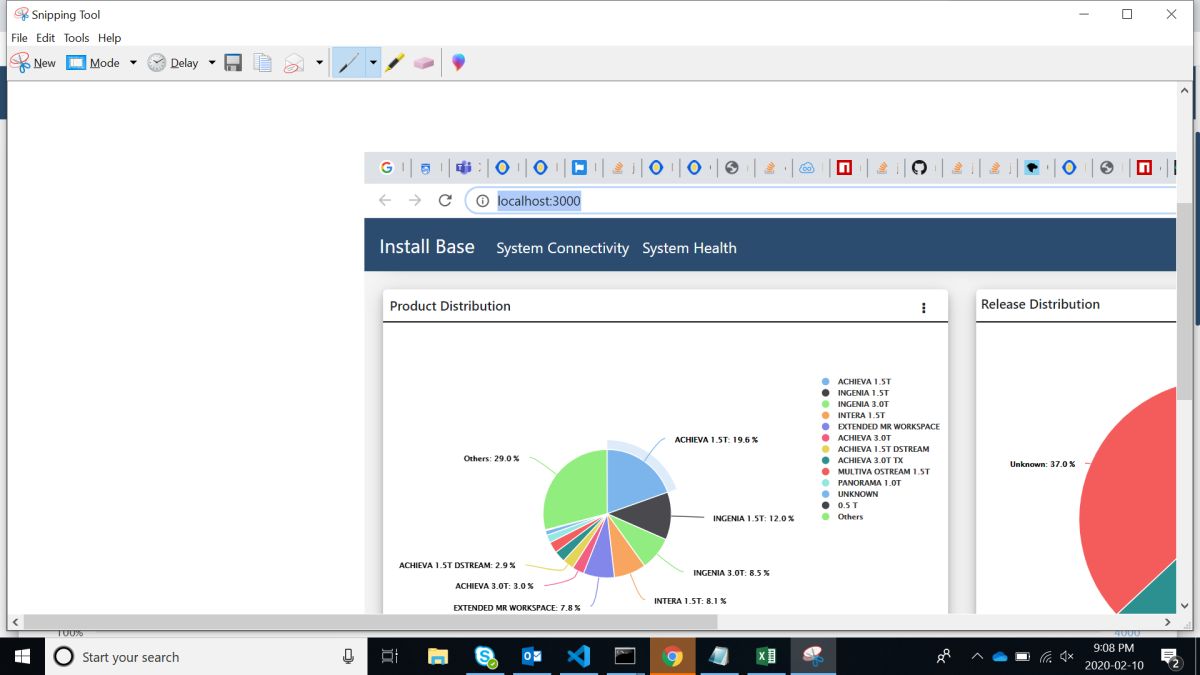Open the Pen color options dropdown
The width and height of the screenshot is (1200, 675).
click(x=373, y=62)
